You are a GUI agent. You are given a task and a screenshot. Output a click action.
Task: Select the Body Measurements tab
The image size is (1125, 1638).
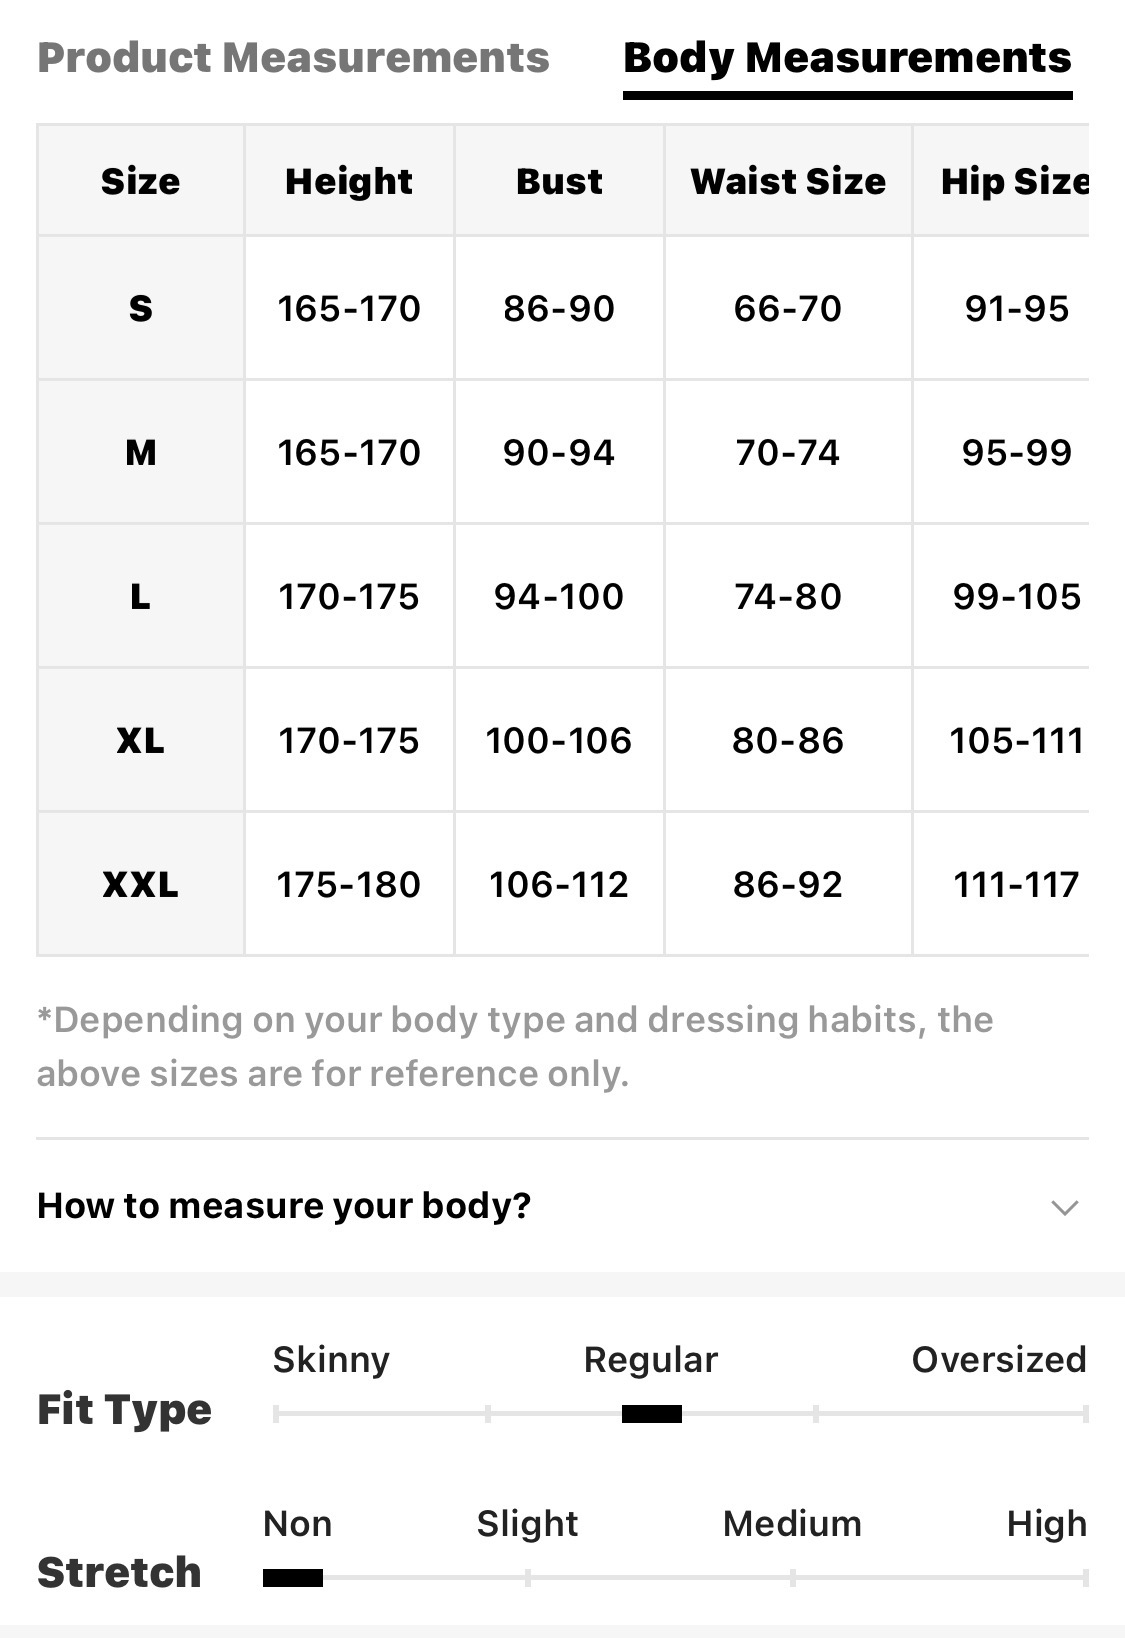pyautogui.click(x=847, y=58)
